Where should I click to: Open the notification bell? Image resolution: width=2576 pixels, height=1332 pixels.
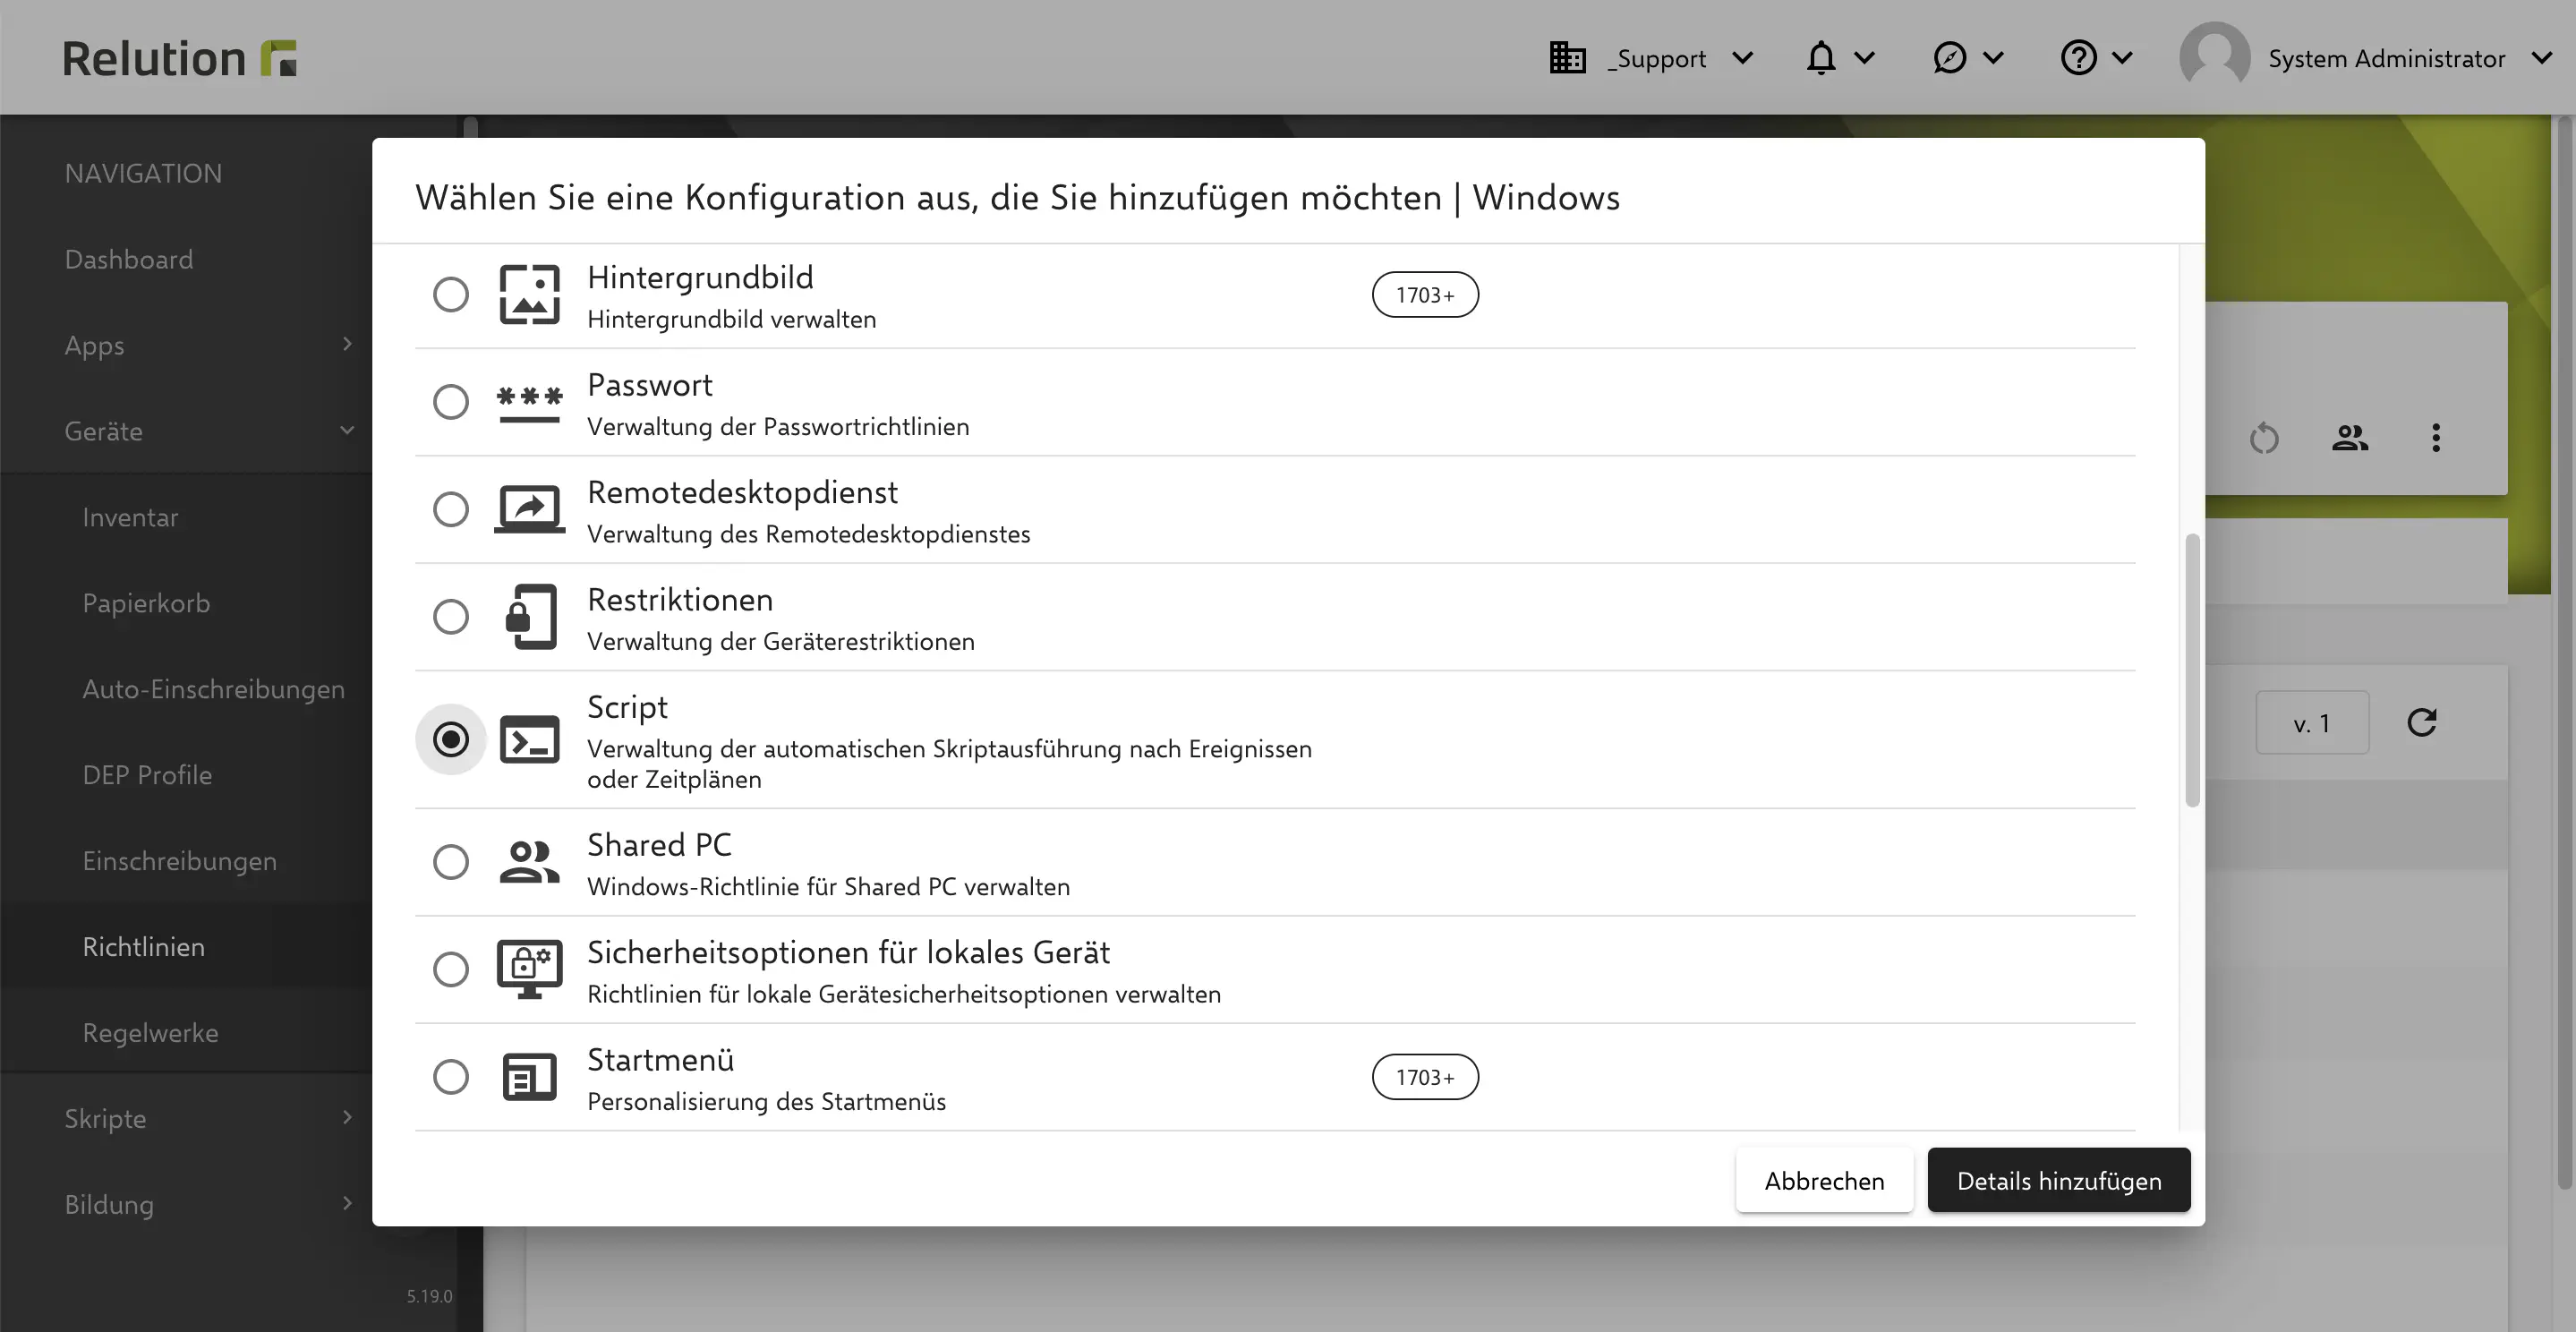(1821, 58)
